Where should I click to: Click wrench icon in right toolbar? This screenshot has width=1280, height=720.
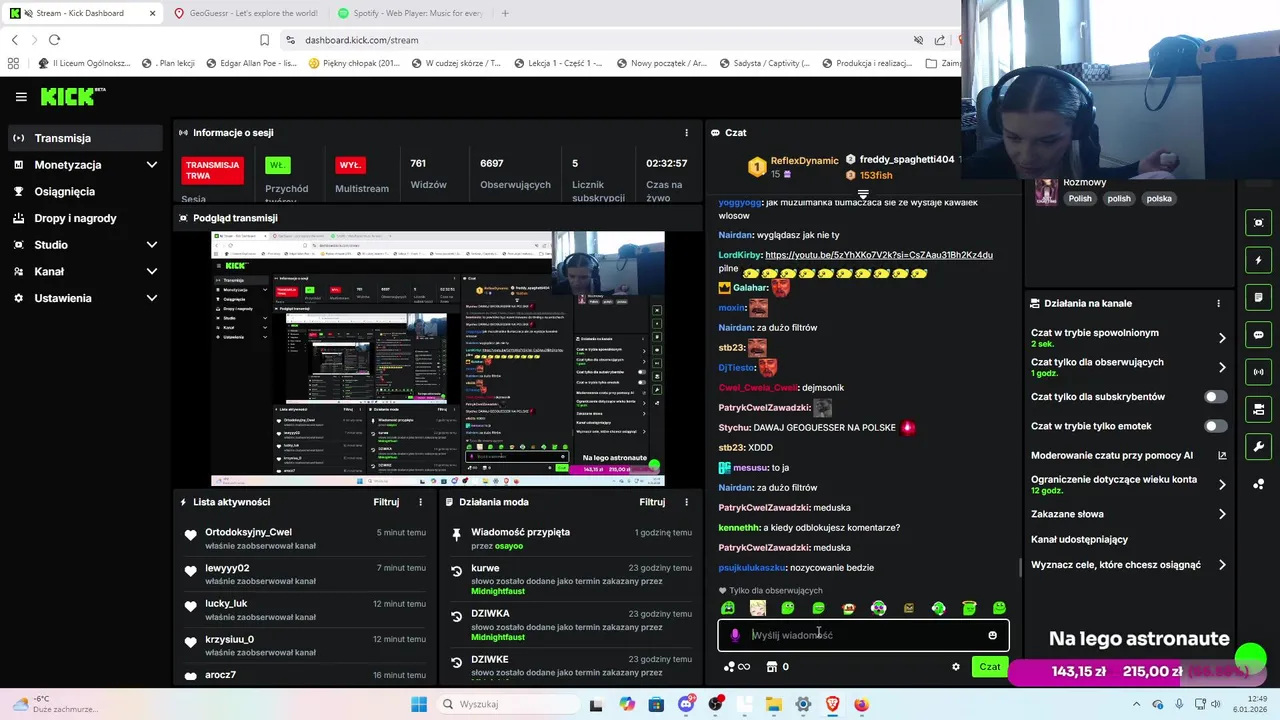(x=1259, y=446)
